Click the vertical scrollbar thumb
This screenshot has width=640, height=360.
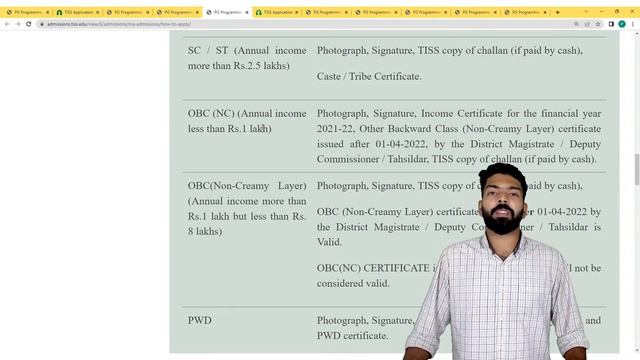tap(637, 169)
